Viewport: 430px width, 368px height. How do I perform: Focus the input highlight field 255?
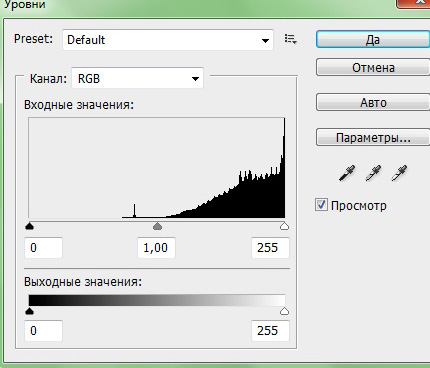[270, 248]
